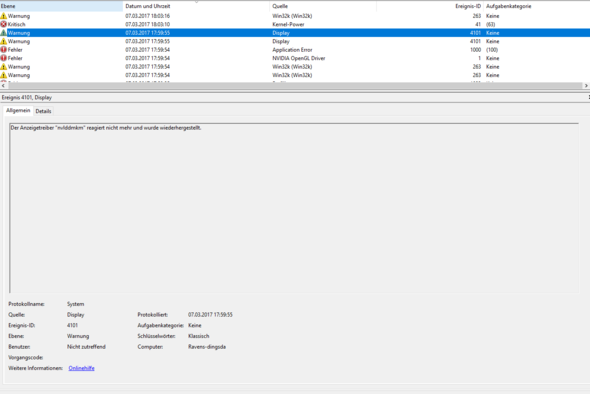
Task: Click the Benutzer value 'Nicht zutreffend'
Action: [x=86, y=347]
